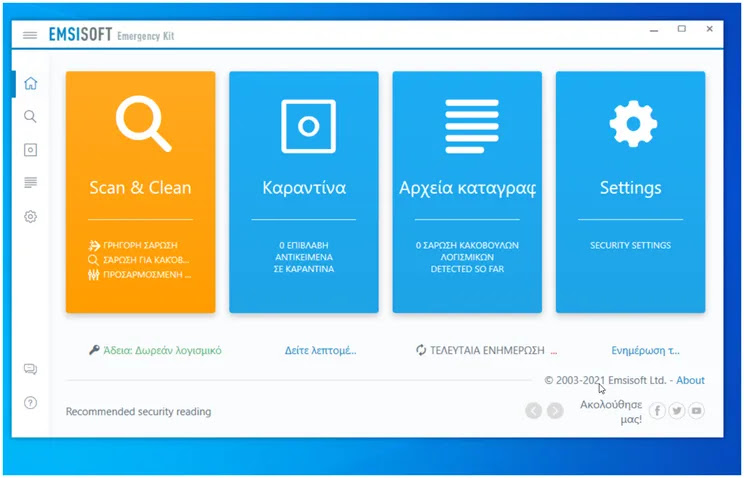The image size is (744, 478).
Task: Click the license key icon
Action: (94, 350)
